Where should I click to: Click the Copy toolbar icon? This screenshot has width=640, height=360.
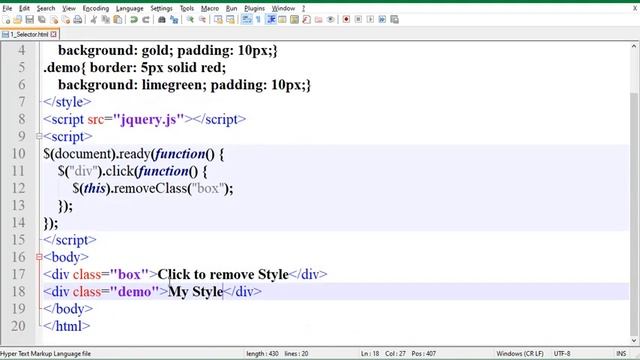[x=106, y=20]
